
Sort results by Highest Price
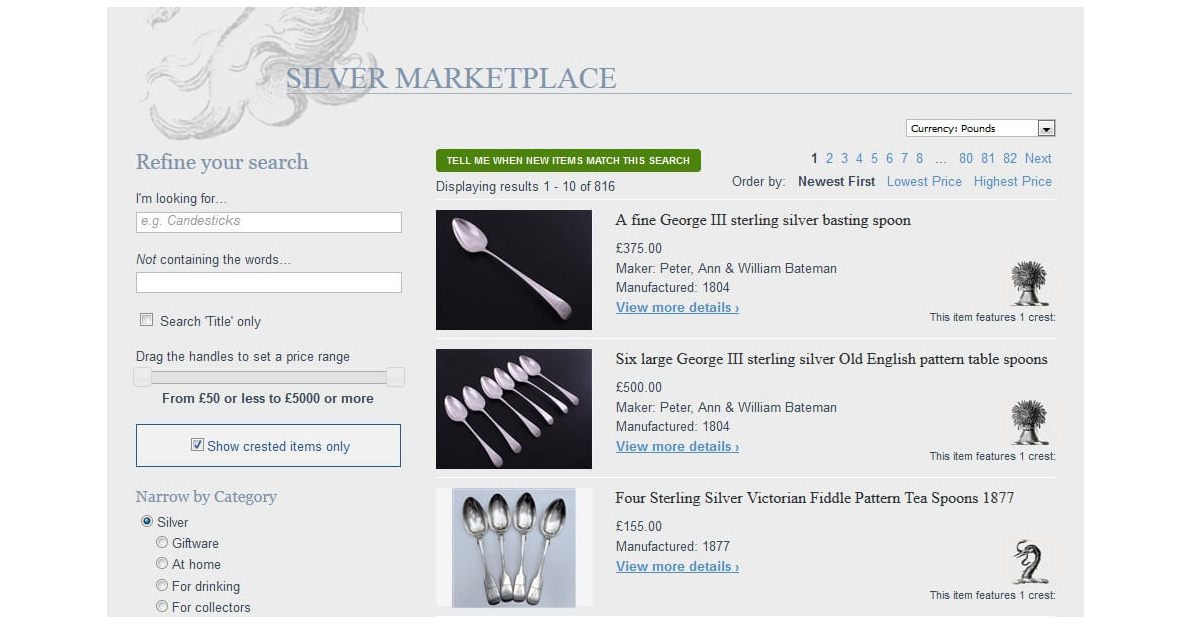1013,181
